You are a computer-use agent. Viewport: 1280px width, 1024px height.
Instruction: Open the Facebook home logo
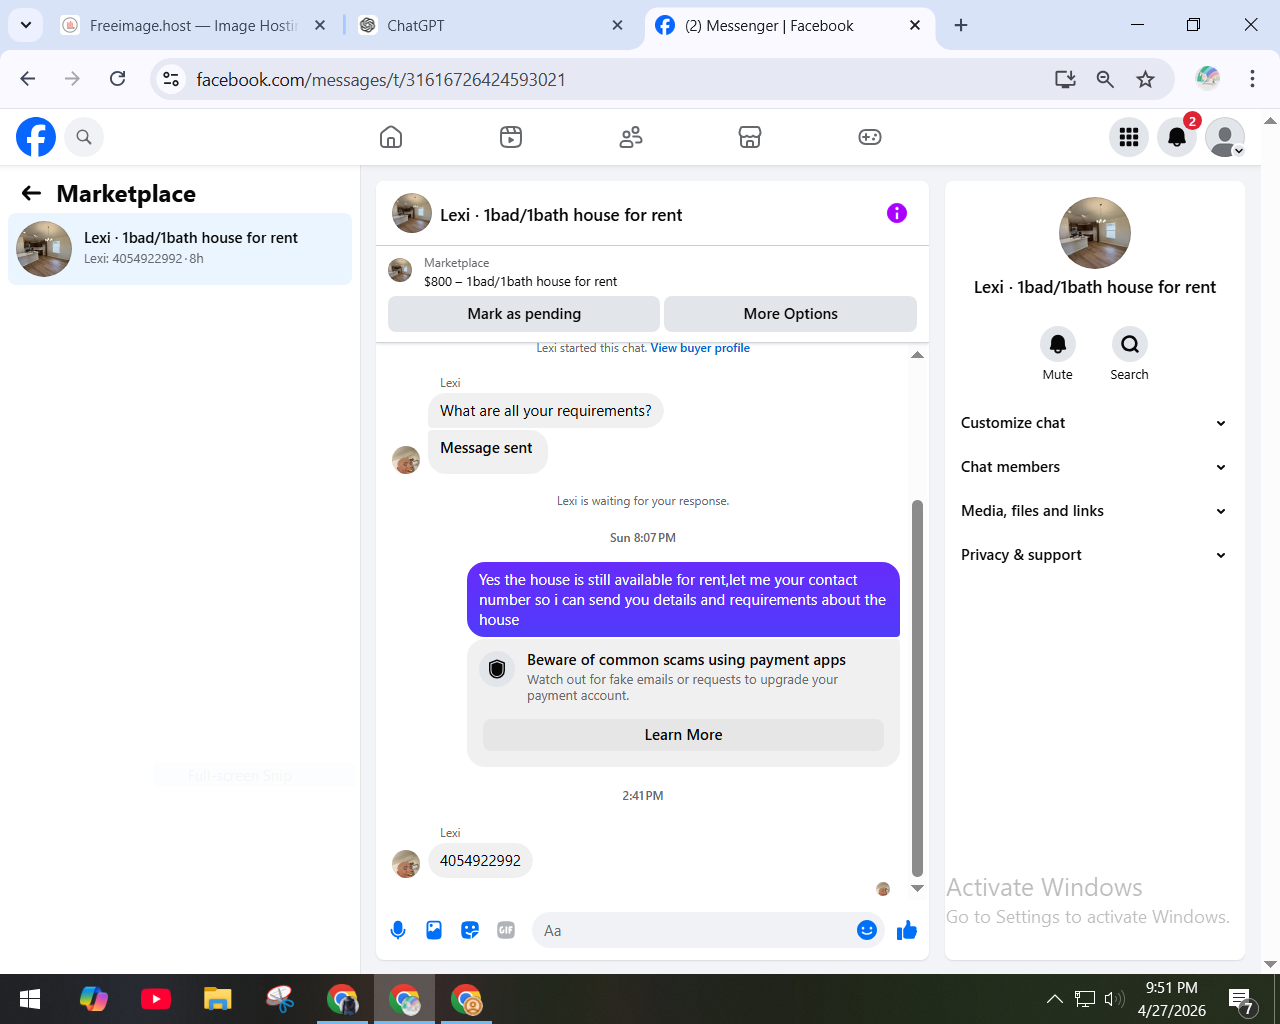36,137
